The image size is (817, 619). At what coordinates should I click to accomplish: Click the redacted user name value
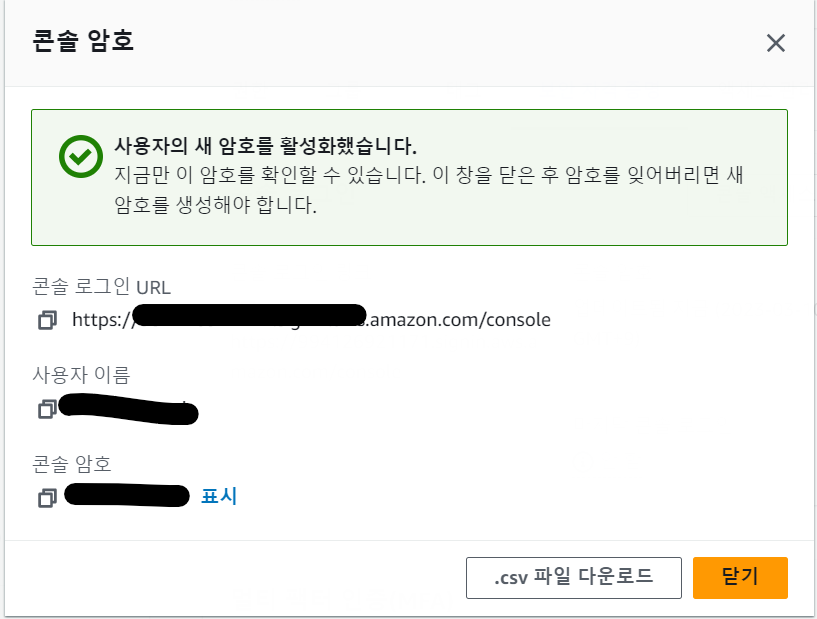(128, 409)
